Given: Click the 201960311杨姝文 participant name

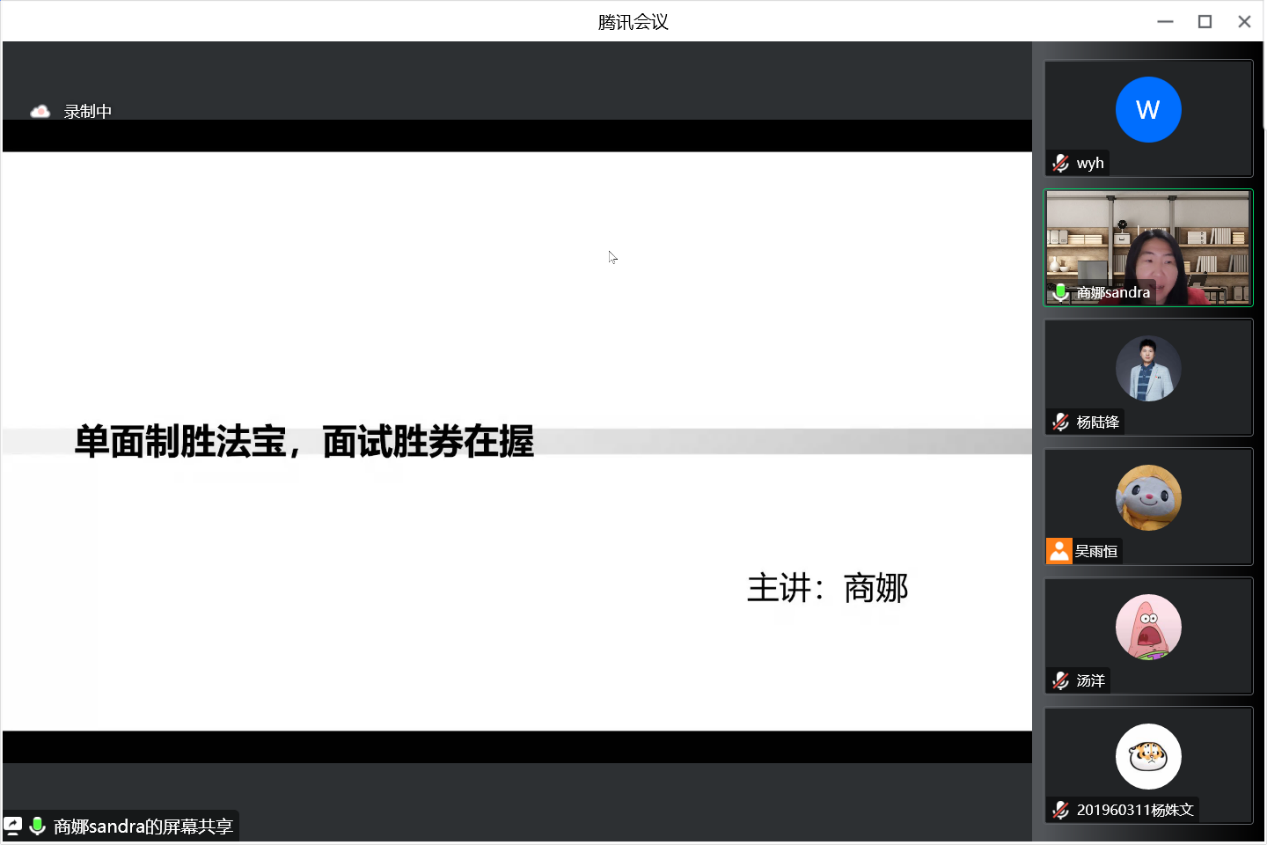Looking at the screenshot, I should coord(1135,810).
